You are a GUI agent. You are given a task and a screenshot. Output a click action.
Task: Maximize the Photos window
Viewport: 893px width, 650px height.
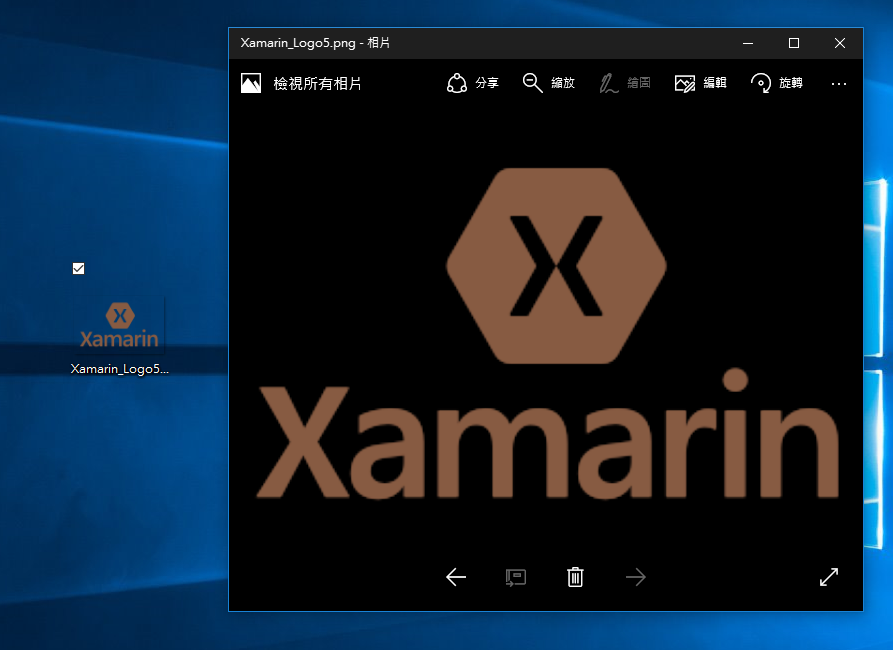pyautogui.click(x=794, y=43)
